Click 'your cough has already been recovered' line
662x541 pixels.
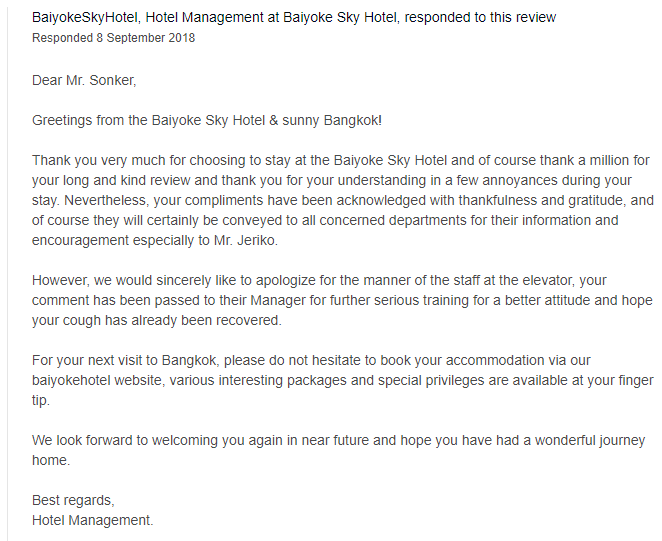pyautogui.click(x=157, y=320)
